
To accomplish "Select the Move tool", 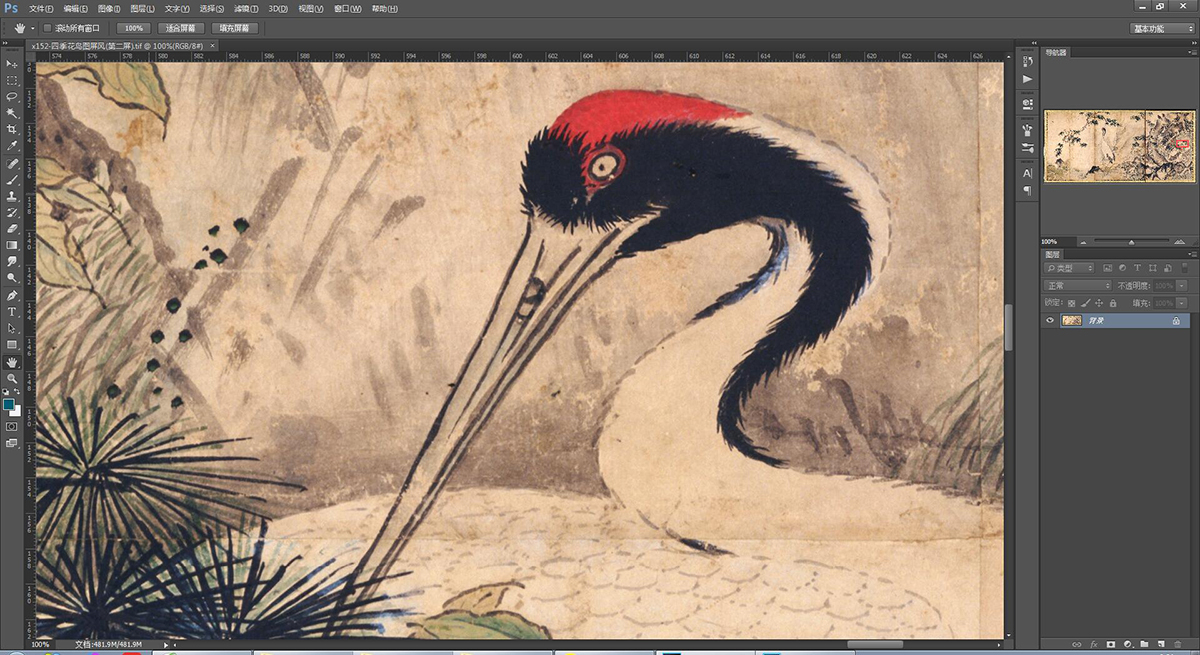I will tap(12, 64).
